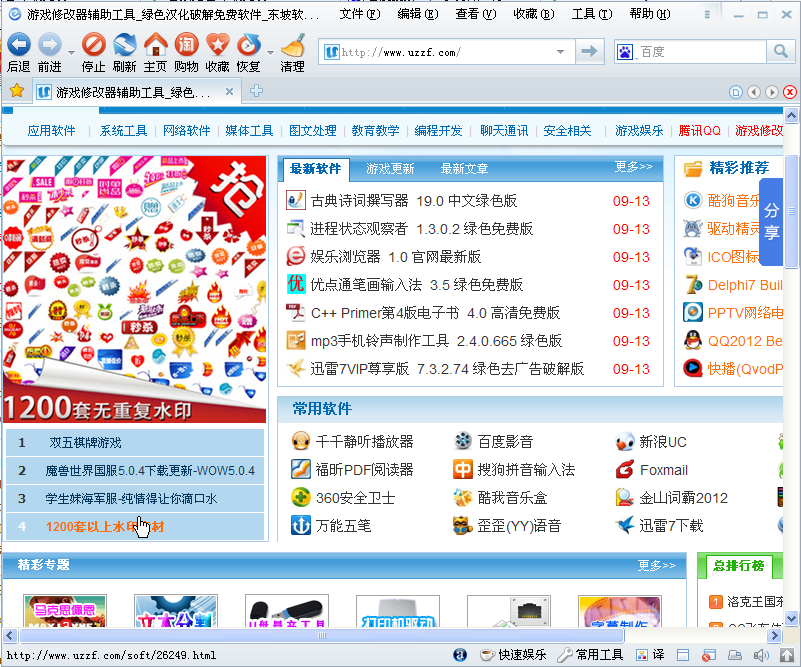Open the 应用软件 category link
Screen dimensions: 801x667
[51, 131]
